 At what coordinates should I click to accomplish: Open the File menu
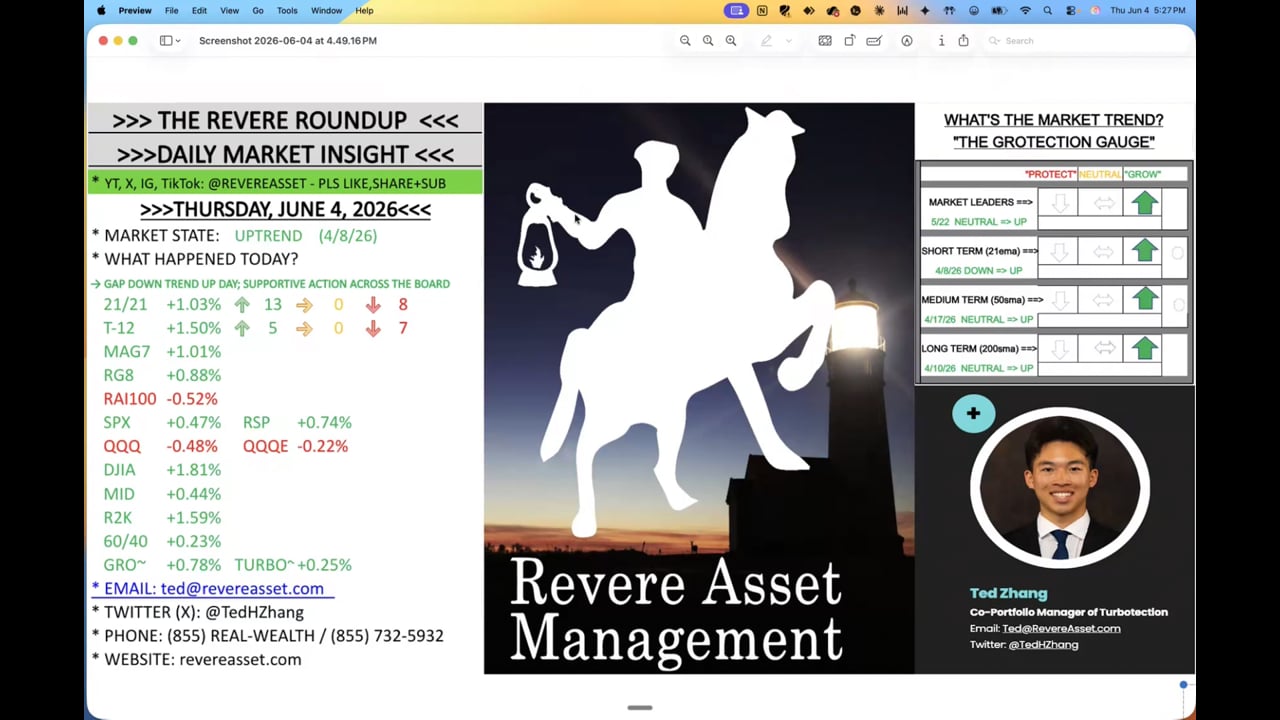(172, 10)
